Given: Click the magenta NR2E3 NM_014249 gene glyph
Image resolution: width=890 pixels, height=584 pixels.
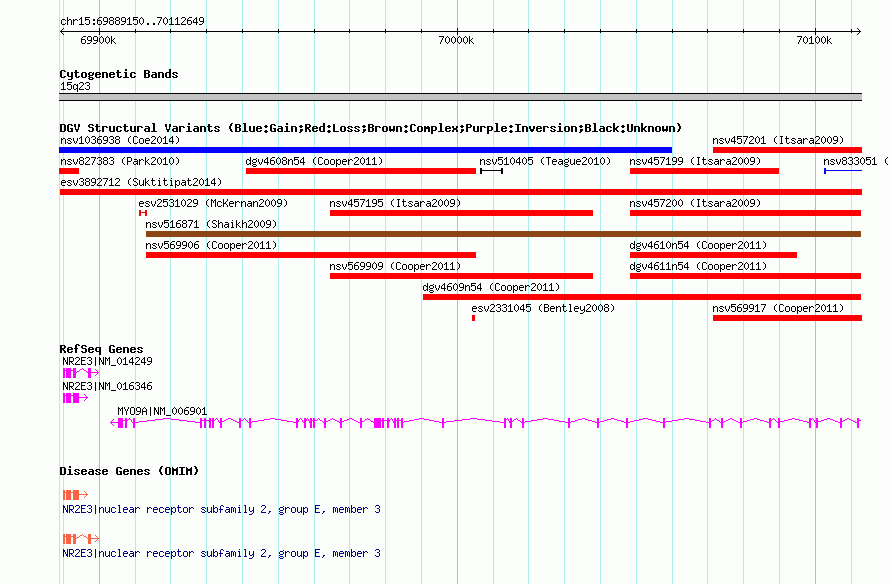Looking at the screenshot, I should pos(81,373).
